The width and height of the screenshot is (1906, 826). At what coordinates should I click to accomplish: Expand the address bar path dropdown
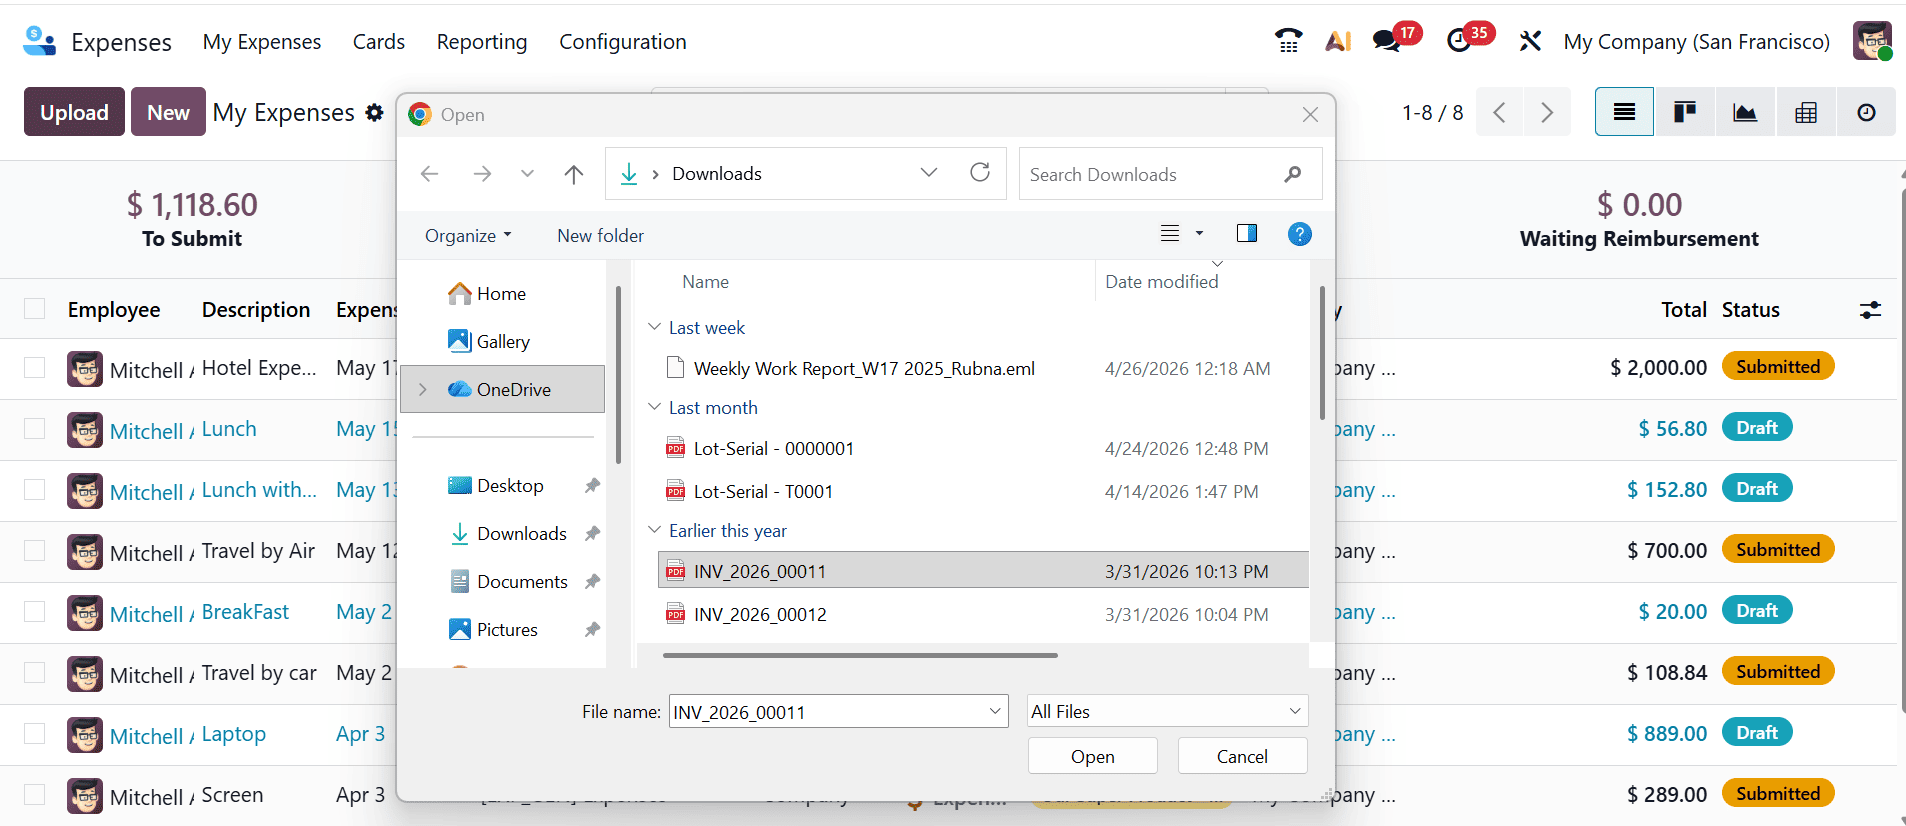[929, 173]
